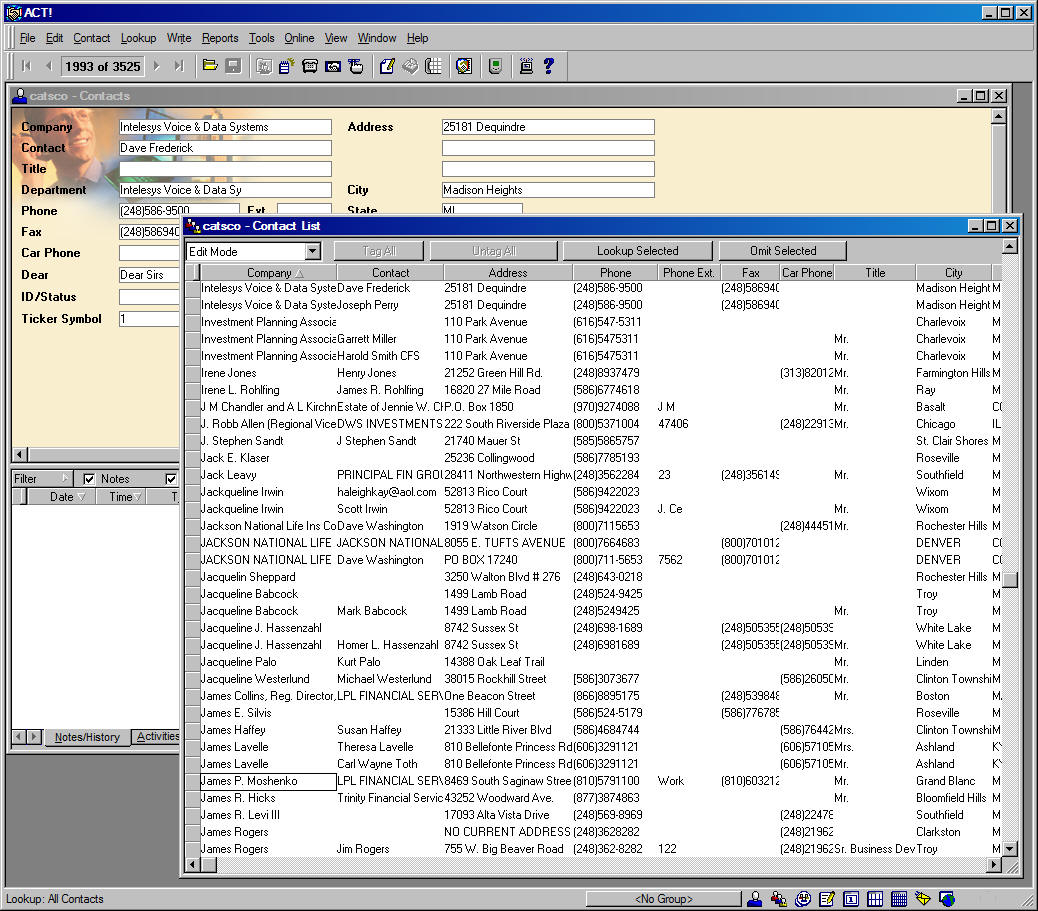The width and height of the screenshot is (1038, 911).
Task: Click the open file folder icon
Action: [210, 66]
